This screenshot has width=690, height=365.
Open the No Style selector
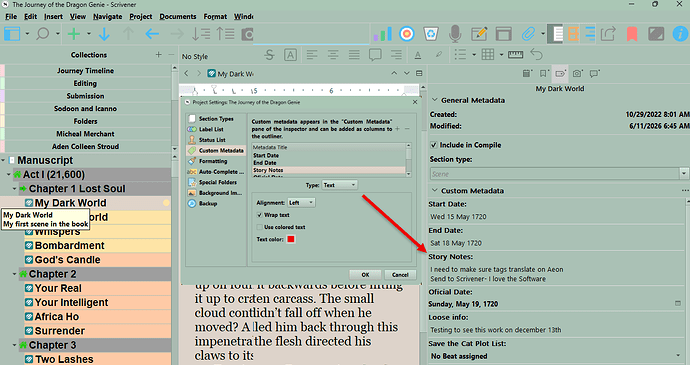point(195,56)
